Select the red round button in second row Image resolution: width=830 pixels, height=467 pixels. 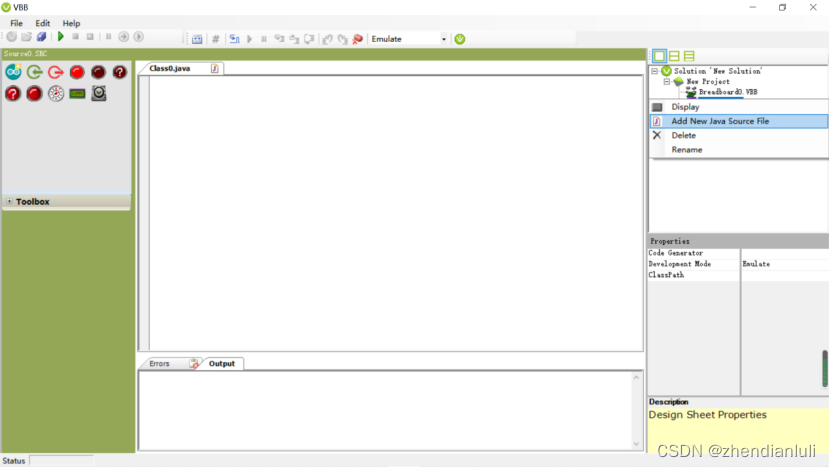34,94
